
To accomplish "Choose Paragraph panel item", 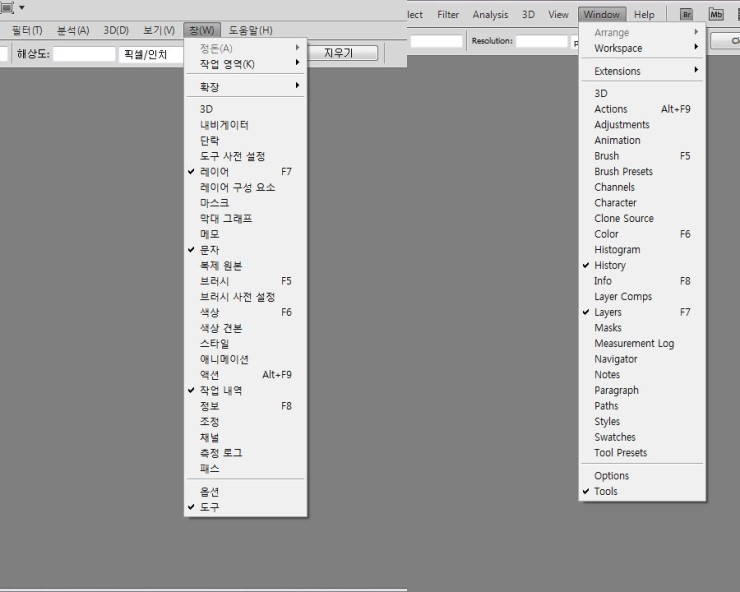I will [x=642, y=390].
